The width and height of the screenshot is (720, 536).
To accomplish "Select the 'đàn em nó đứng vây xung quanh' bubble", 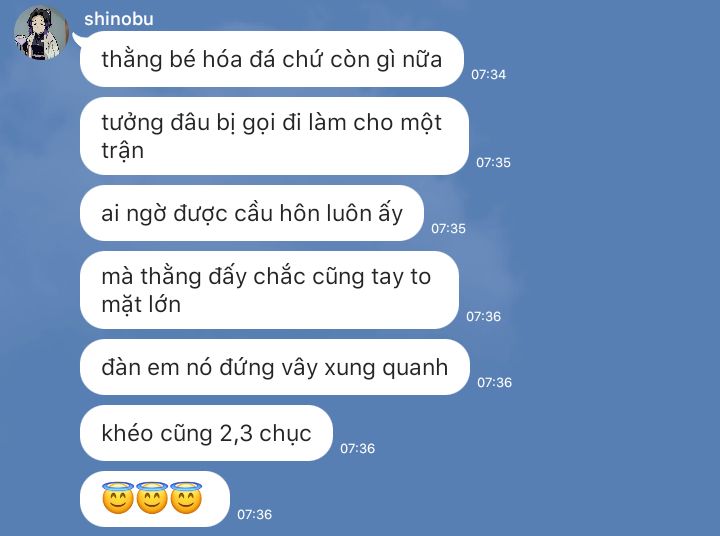I will (x=275, y=367).
